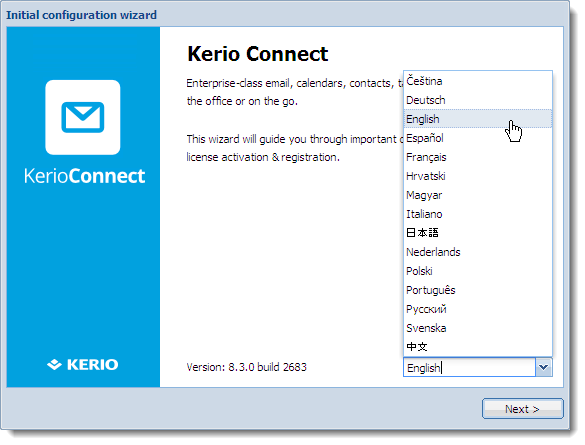Pick Italiano from the language list

coord(478,214)
